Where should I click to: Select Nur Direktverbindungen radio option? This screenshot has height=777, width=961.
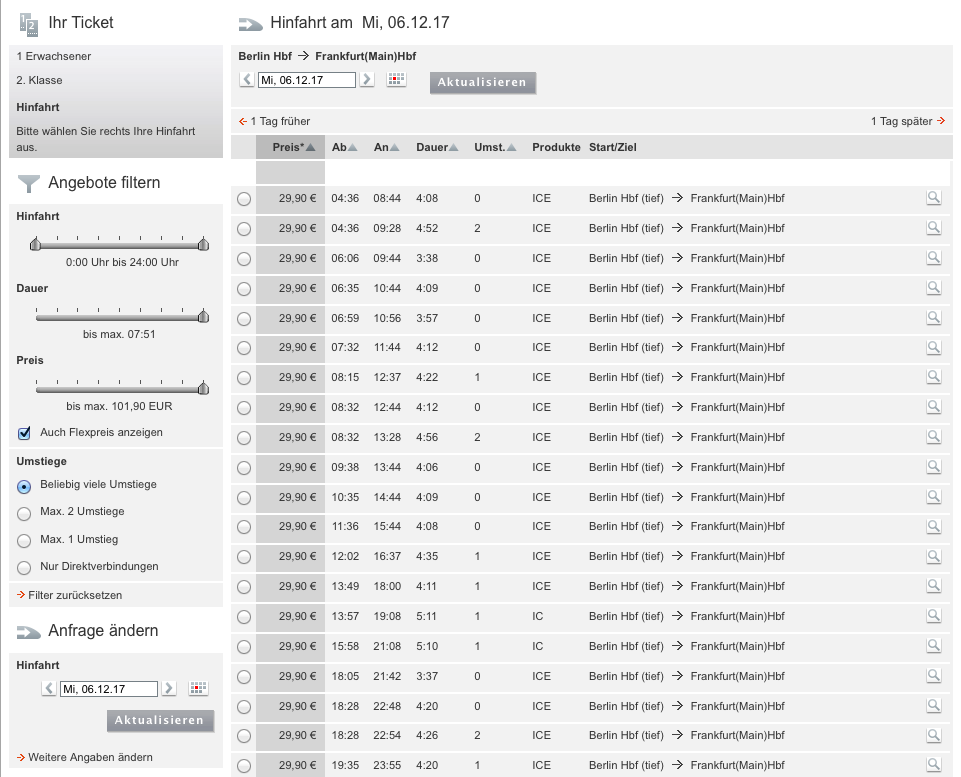tap(24, 567)
